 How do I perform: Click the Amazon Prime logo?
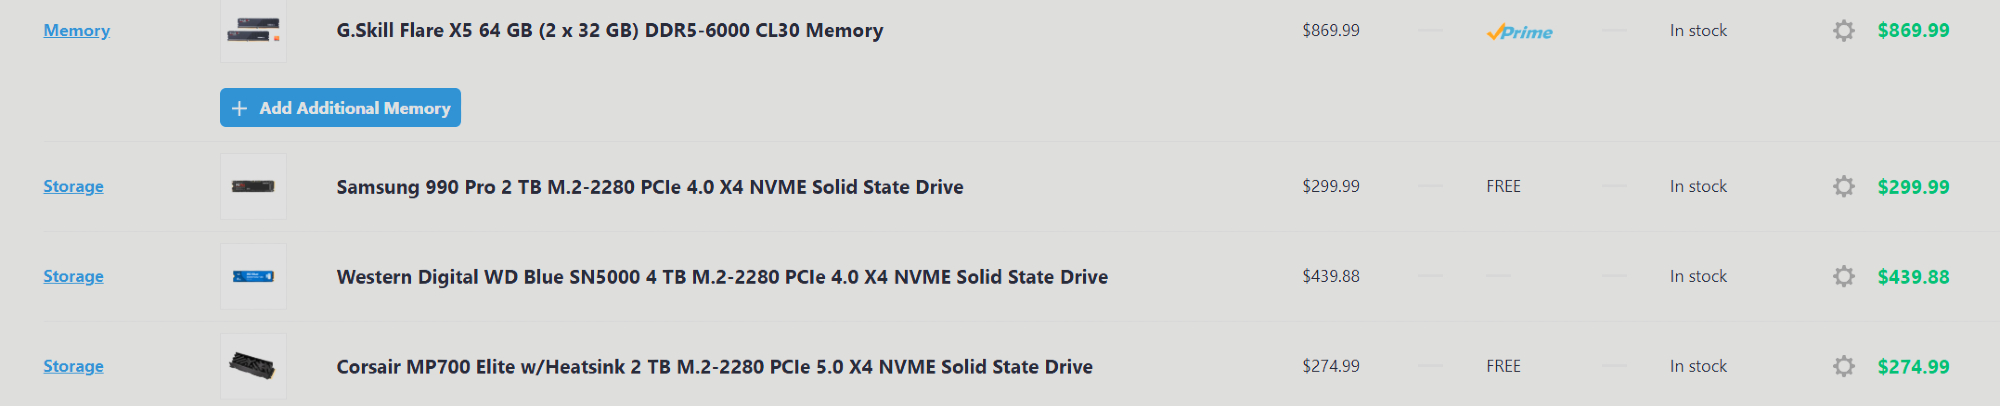pyautogui.click(x=1519, y=32)
